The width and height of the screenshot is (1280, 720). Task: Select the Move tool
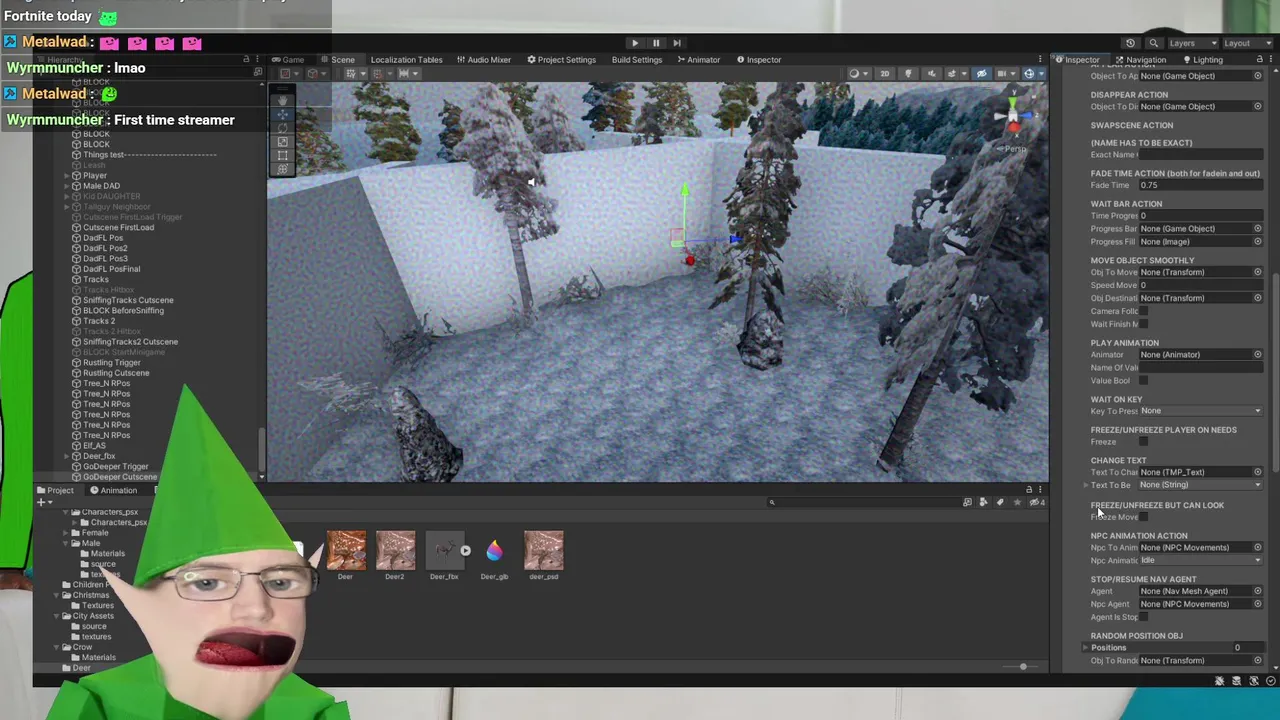[284, 114]
